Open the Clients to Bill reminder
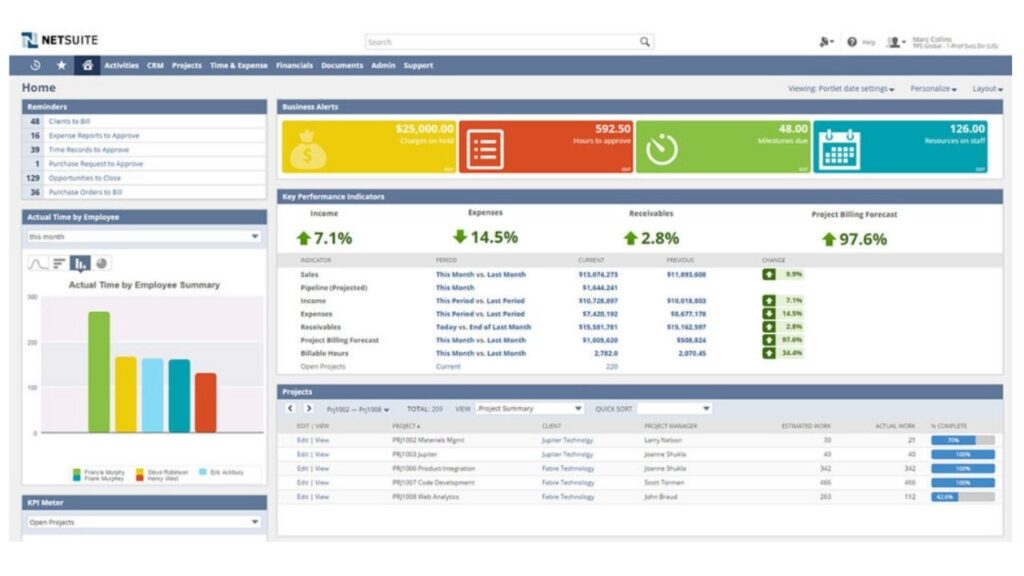 [69, 121]
